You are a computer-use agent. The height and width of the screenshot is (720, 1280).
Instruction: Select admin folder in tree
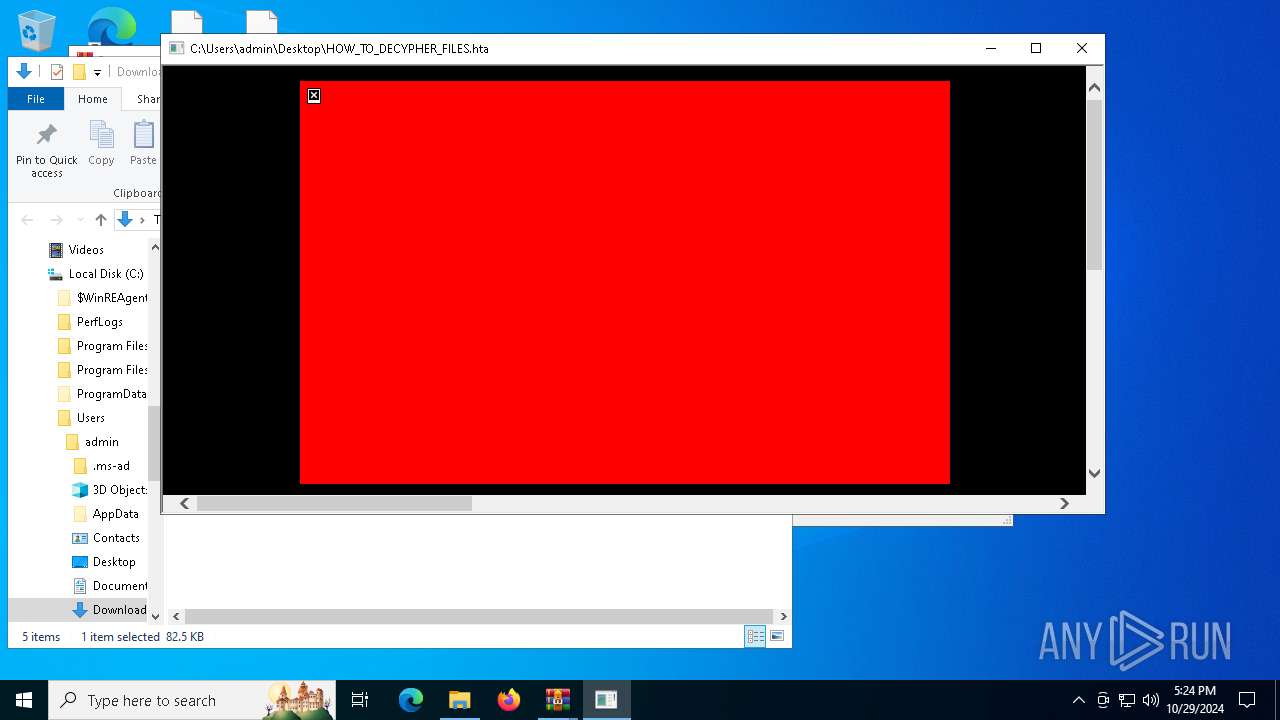(101, 442)
